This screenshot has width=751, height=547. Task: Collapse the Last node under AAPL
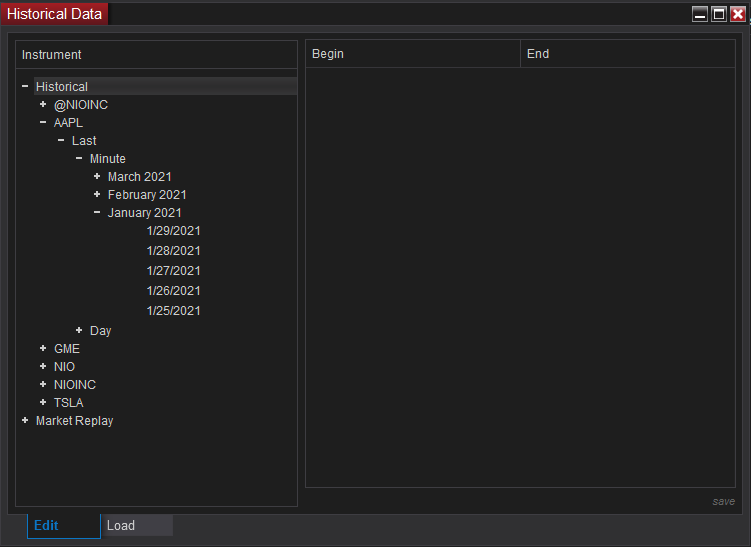tap(61, 140)
